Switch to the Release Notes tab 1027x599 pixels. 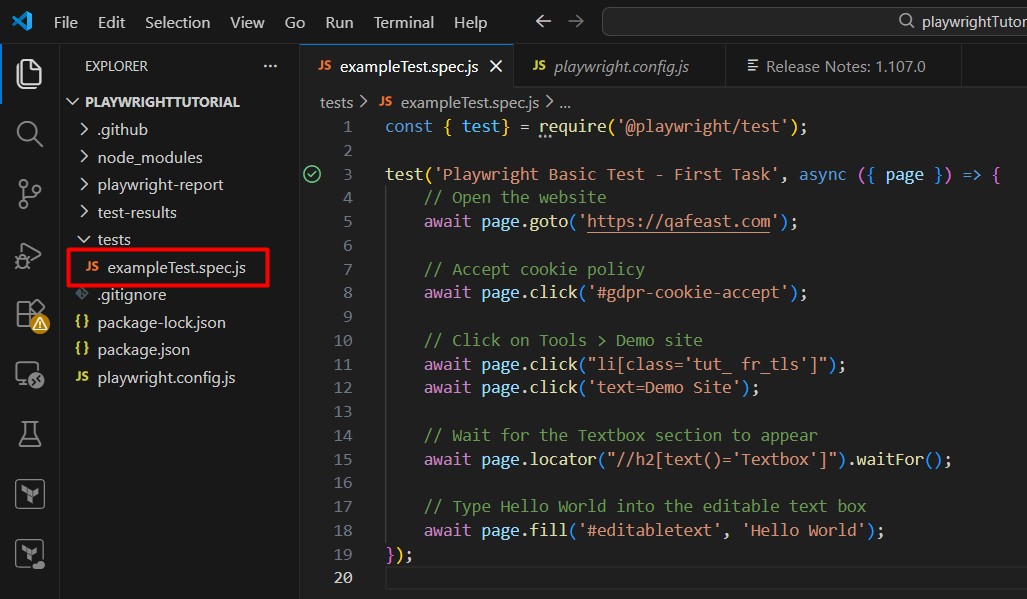(845, 67)
